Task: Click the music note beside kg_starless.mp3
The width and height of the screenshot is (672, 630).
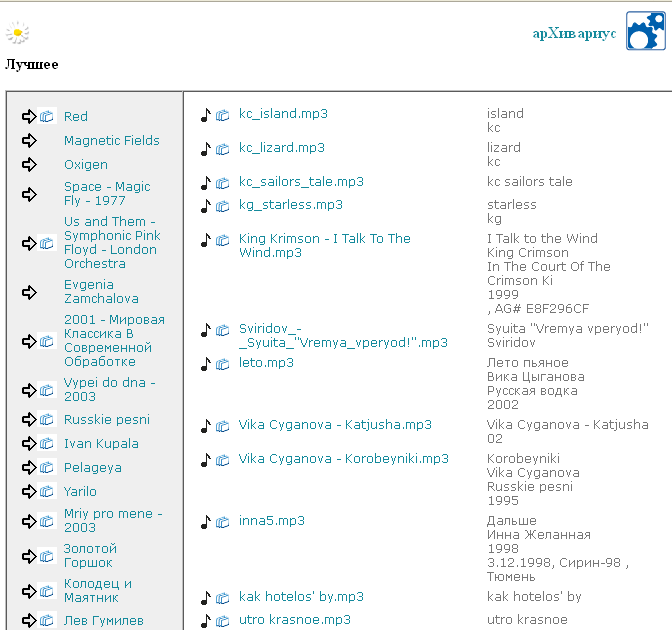Action: 206,206
